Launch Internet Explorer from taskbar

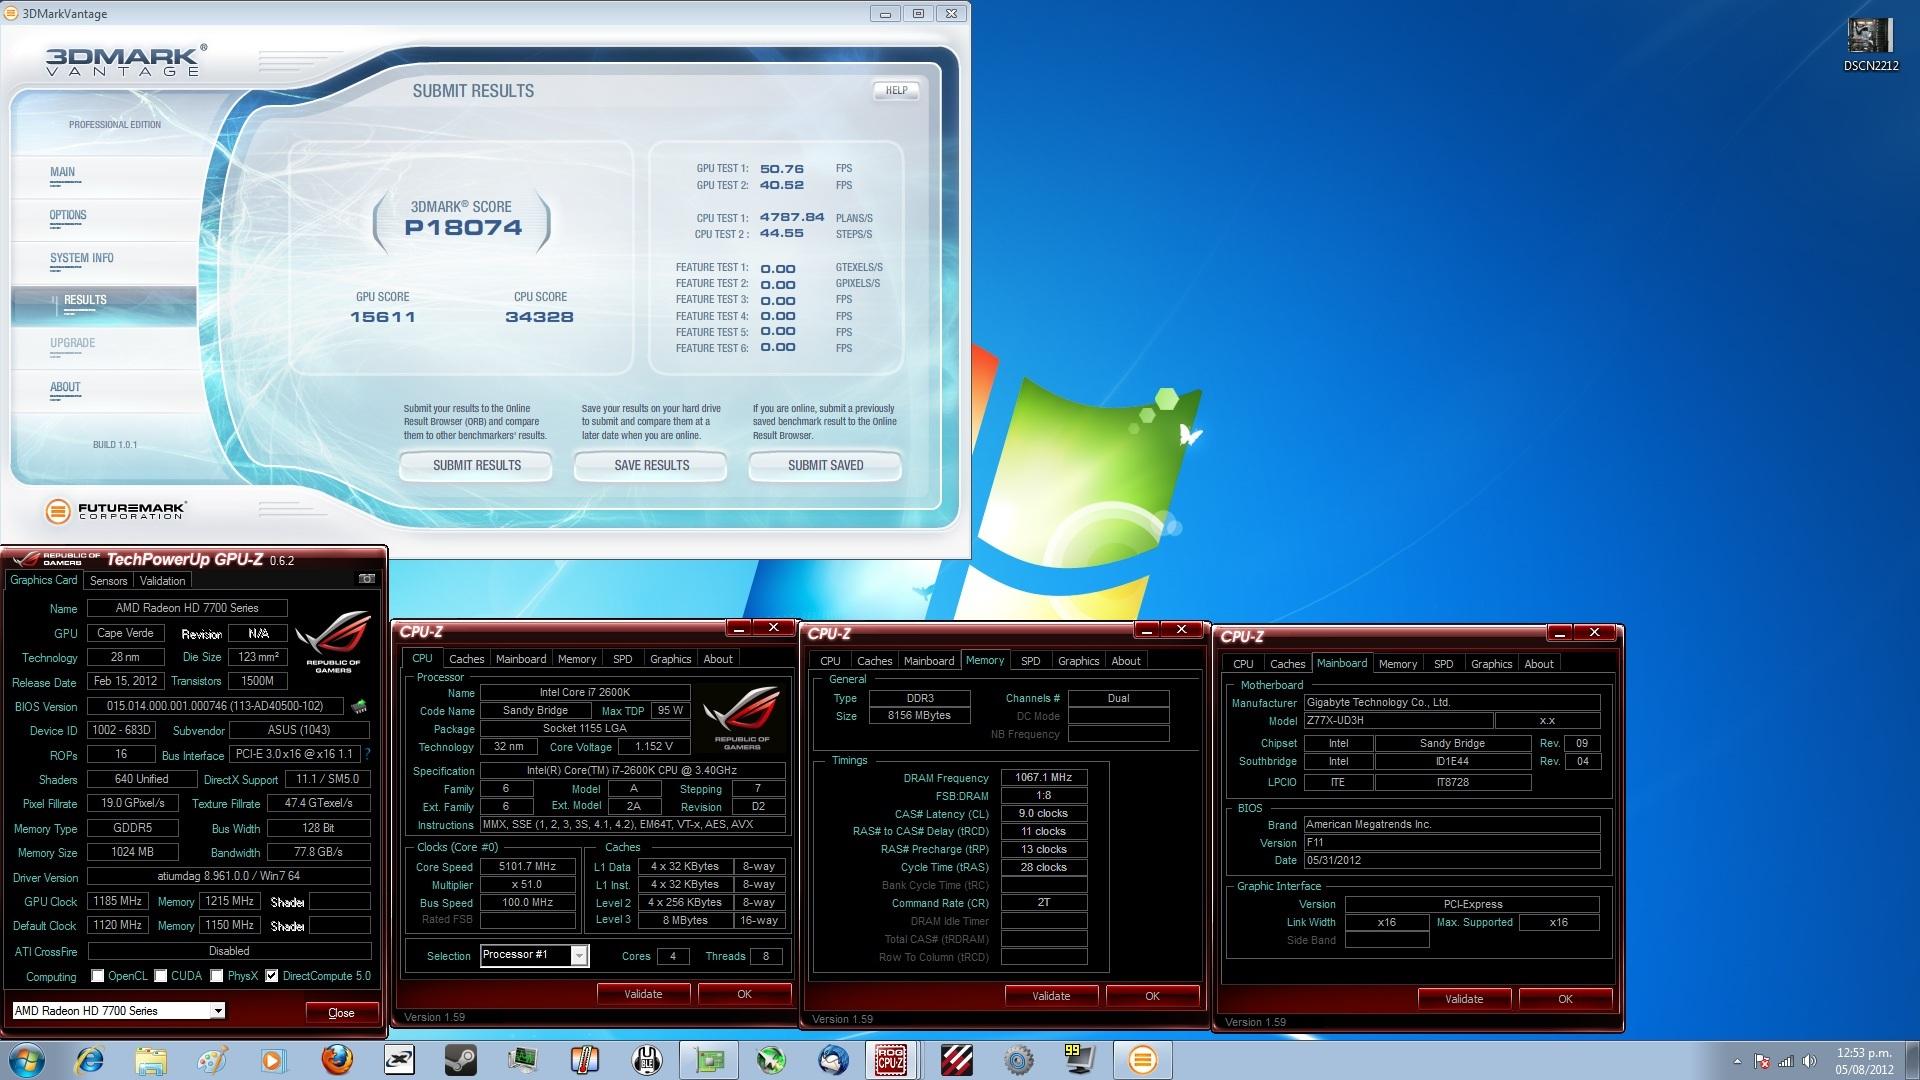[90, 1059]
